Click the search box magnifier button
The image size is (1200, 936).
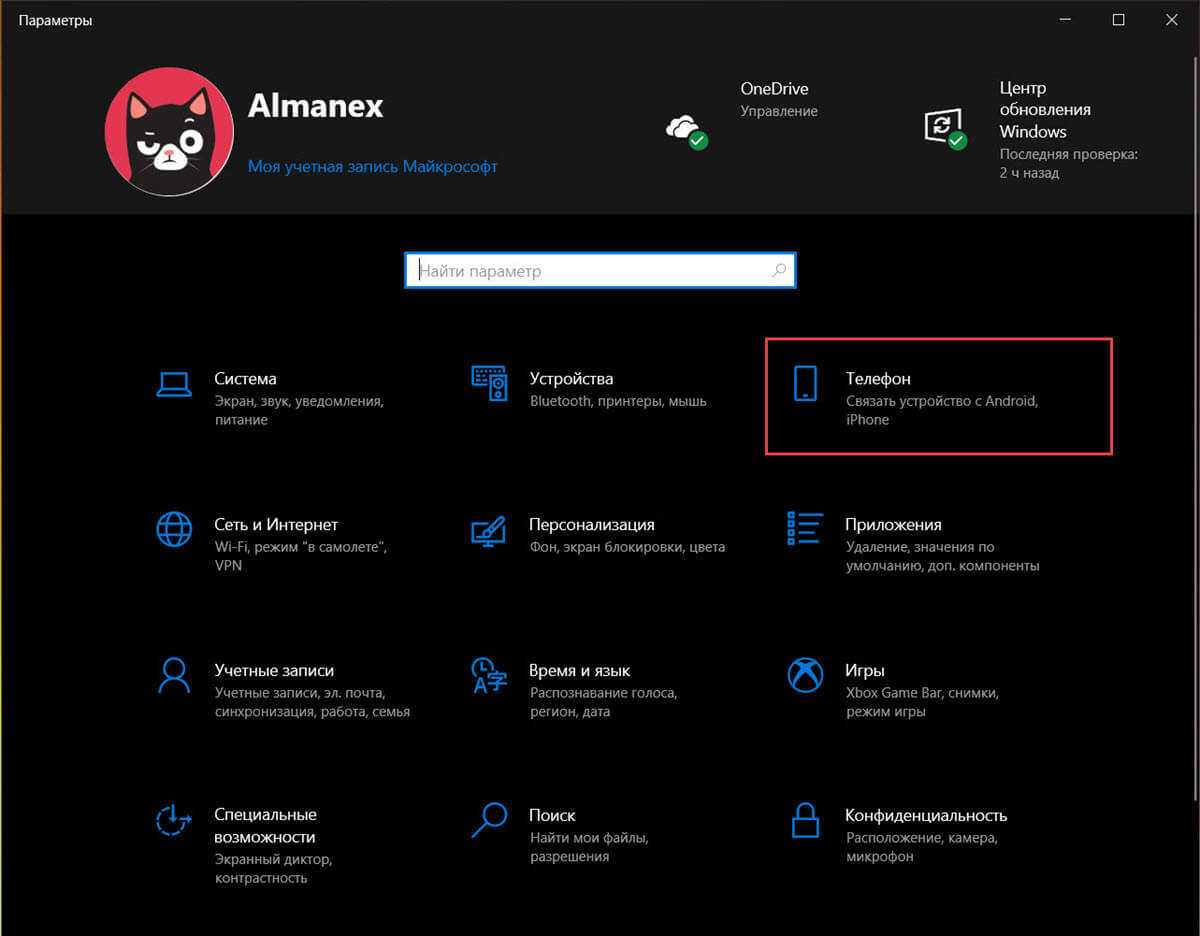pos(779,270)
